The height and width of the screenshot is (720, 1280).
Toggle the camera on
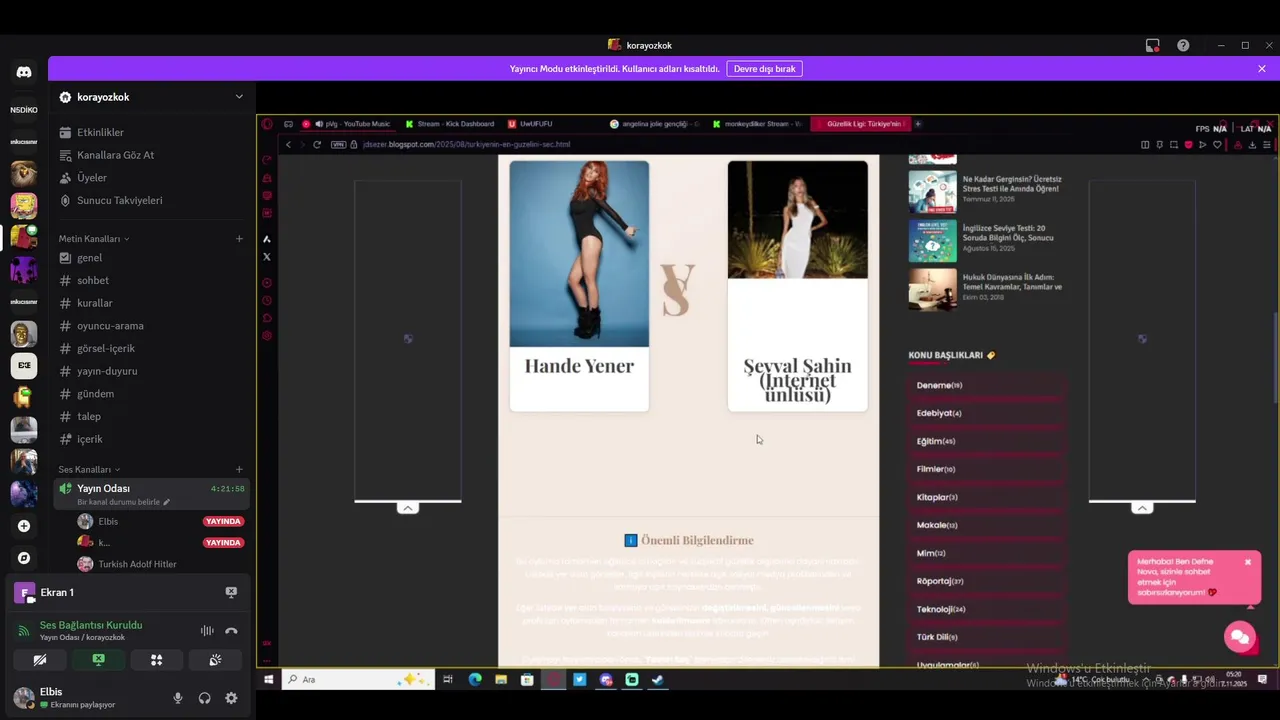(x=39, y=660)
